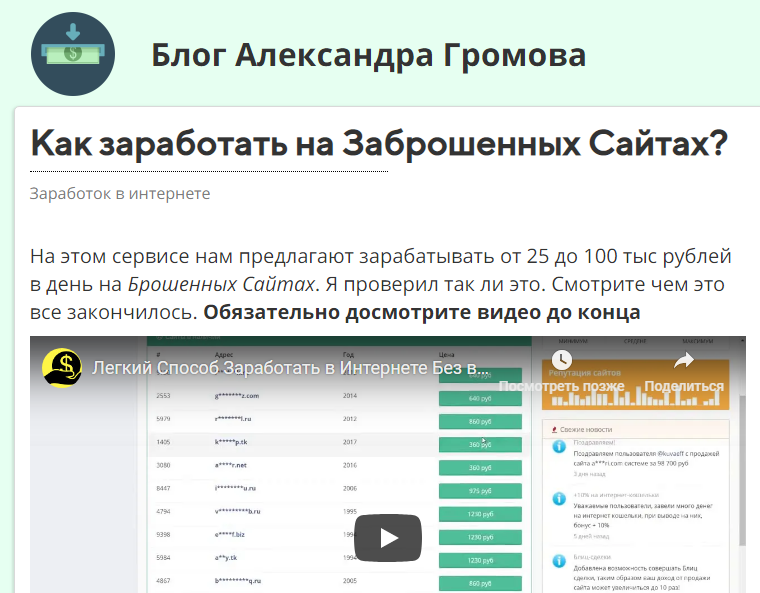Image resolution: width=760 pixels, height=593 pixels.
Task: Click the video channel avatar with dollar sign
Action: tap(62, 368)
